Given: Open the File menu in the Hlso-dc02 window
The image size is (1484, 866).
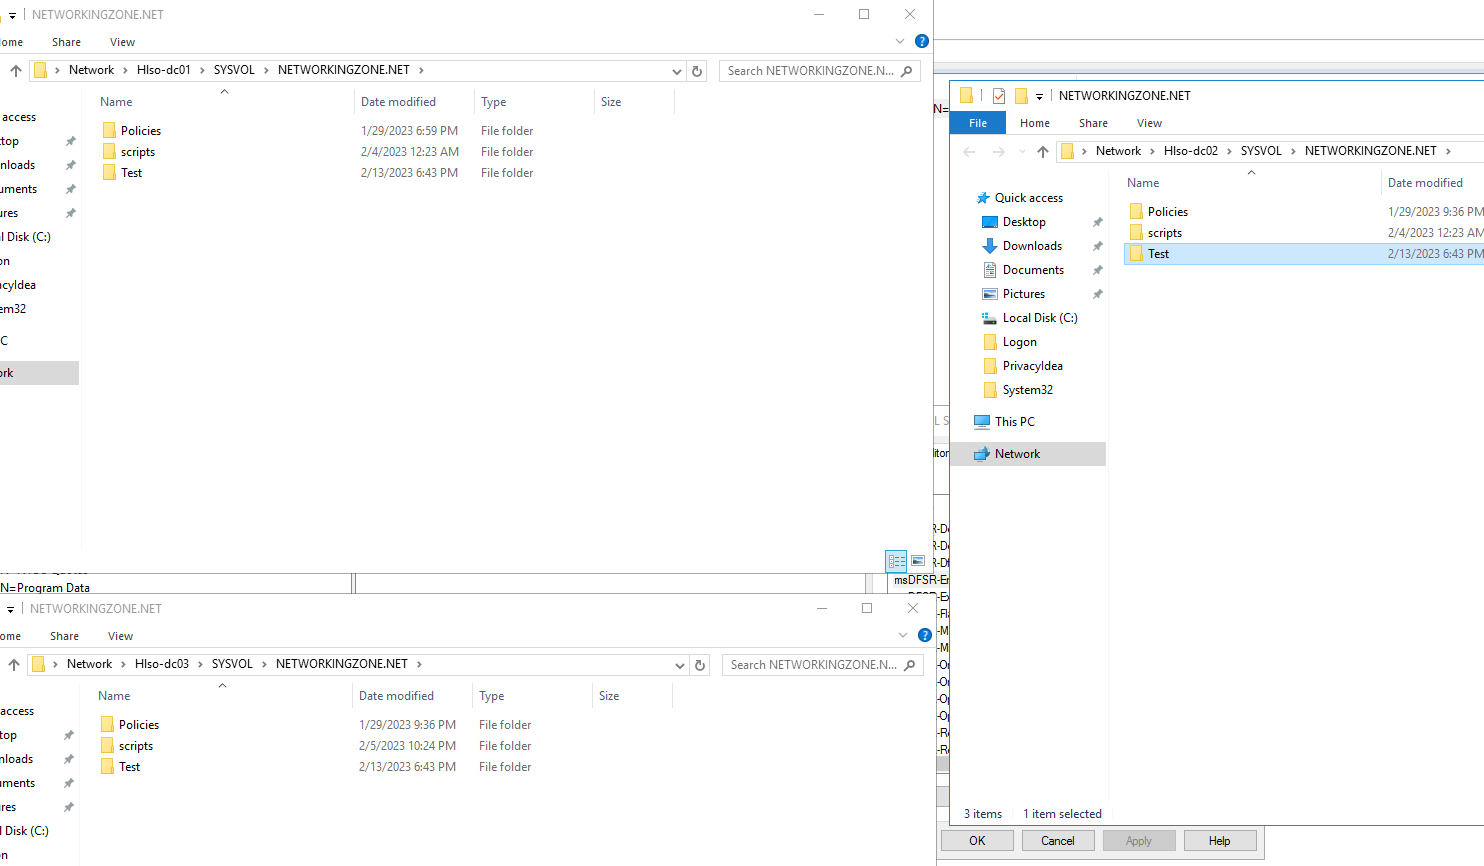Looking at the screenshot, I should pyautogui.click(x=977, y=122).
